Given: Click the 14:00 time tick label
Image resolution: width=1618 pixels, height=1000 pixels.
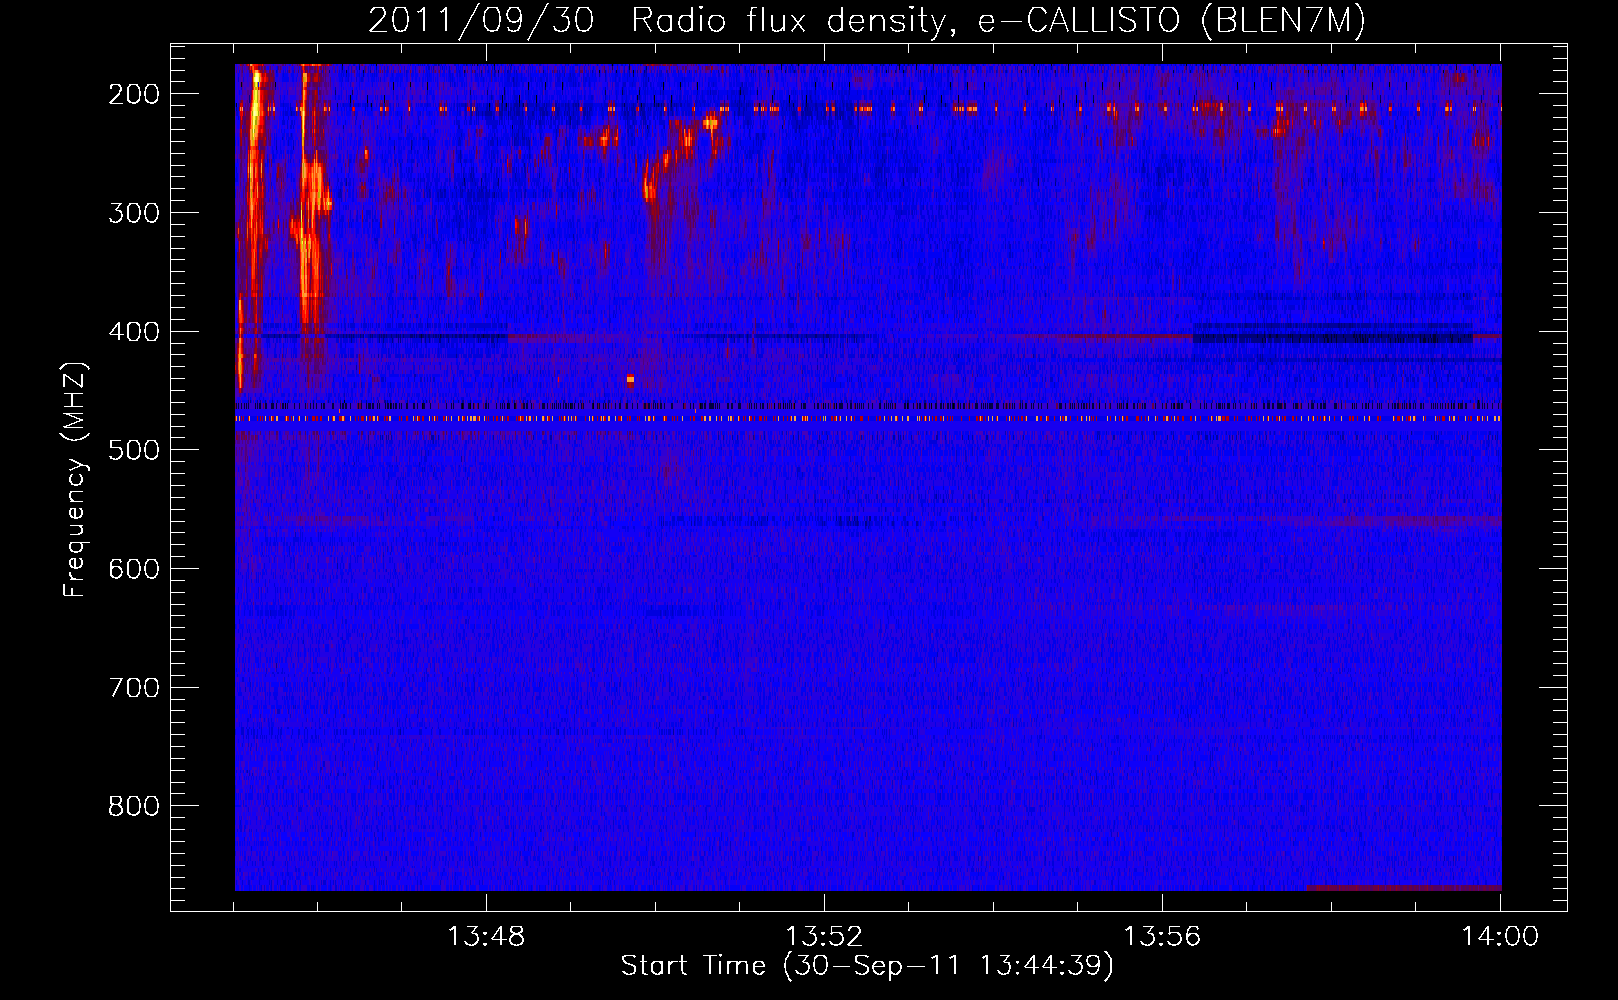Looking at the screenshot, I should pyautogui.click(x=1500, y=937).
